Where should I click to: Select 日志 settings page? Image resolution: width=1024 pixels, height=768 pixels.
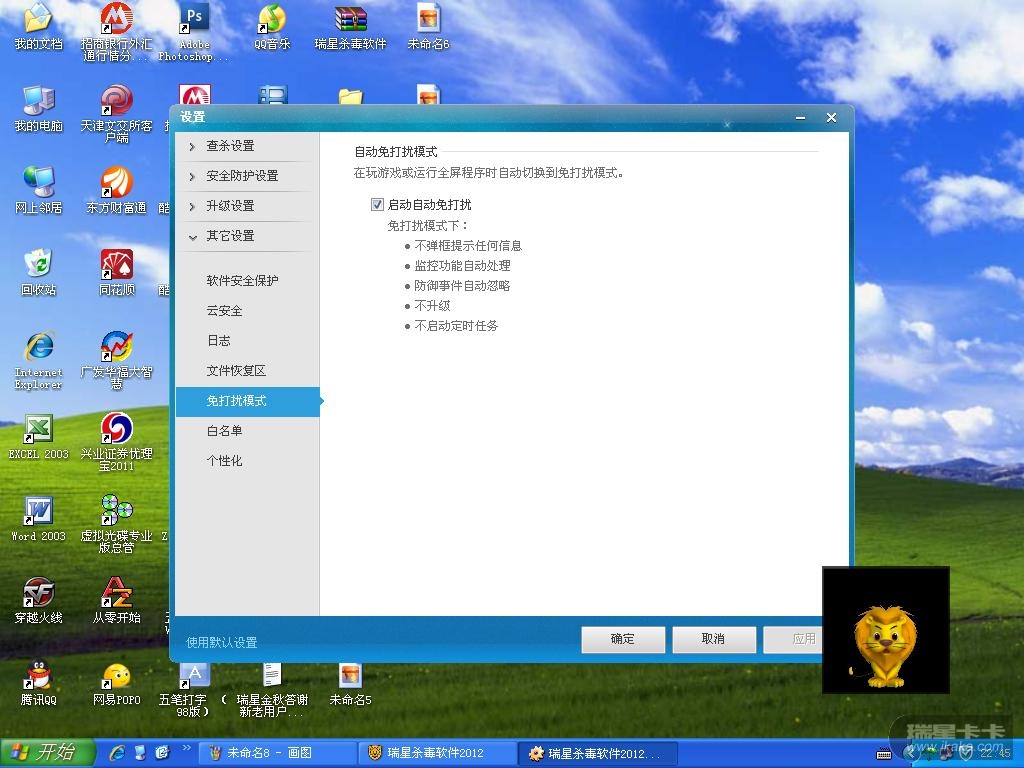point(248,341)
